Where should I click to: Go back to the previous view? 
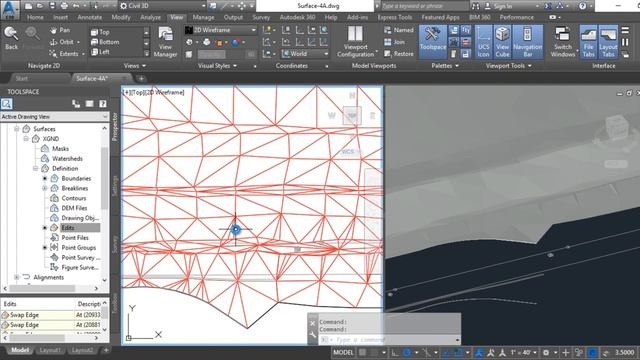coord(11,38)
